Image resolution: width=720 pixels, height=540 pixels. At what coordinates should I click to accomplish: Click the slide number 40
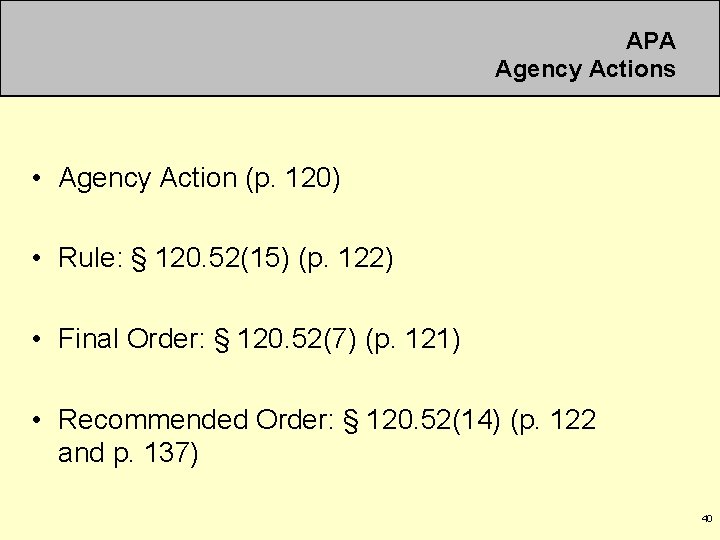click(x=707, y=518)
